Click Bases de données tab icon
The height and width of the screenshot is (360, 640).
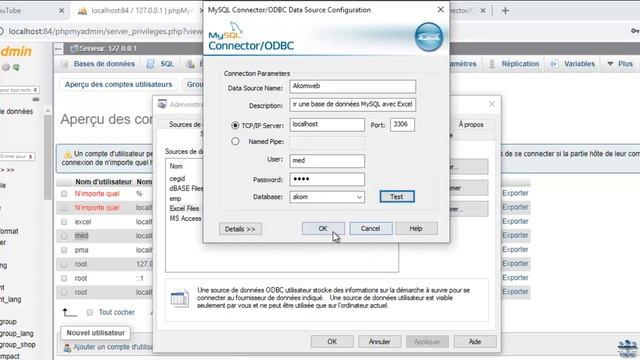(64, 64)
